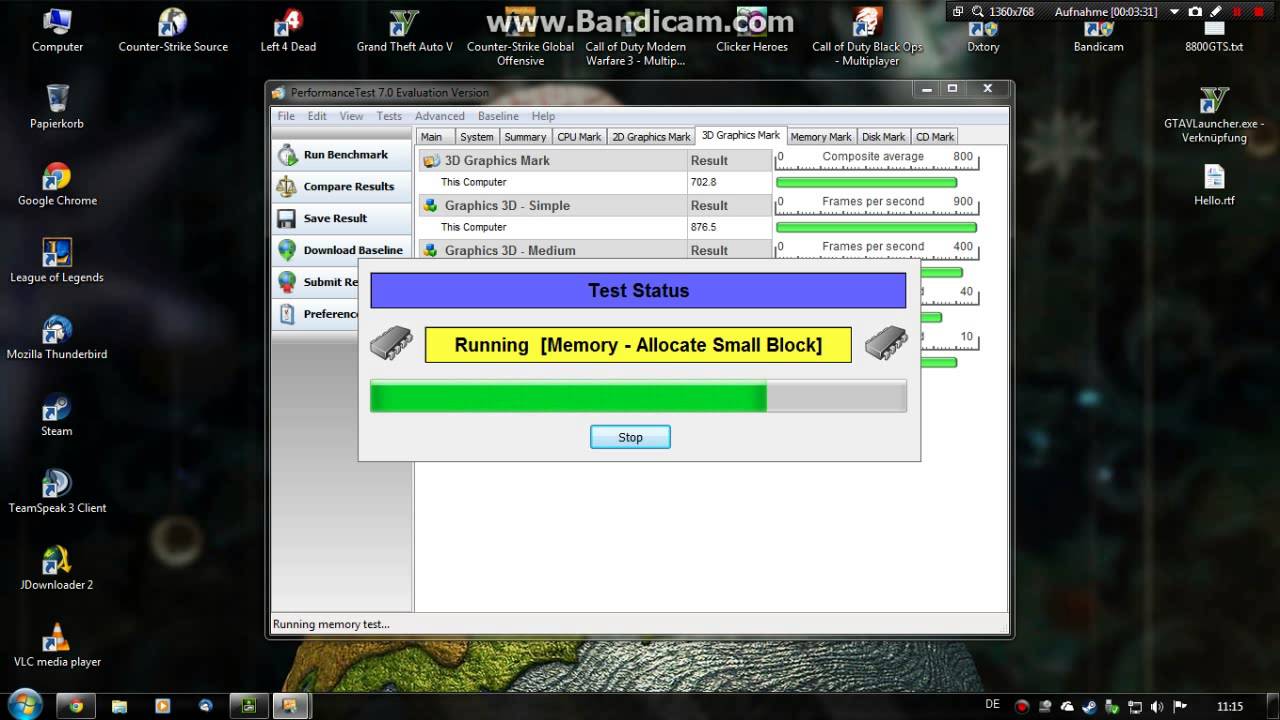1280x720 pixels.
Task: Select the Google Chrome desktop icon
Action: 57,176
